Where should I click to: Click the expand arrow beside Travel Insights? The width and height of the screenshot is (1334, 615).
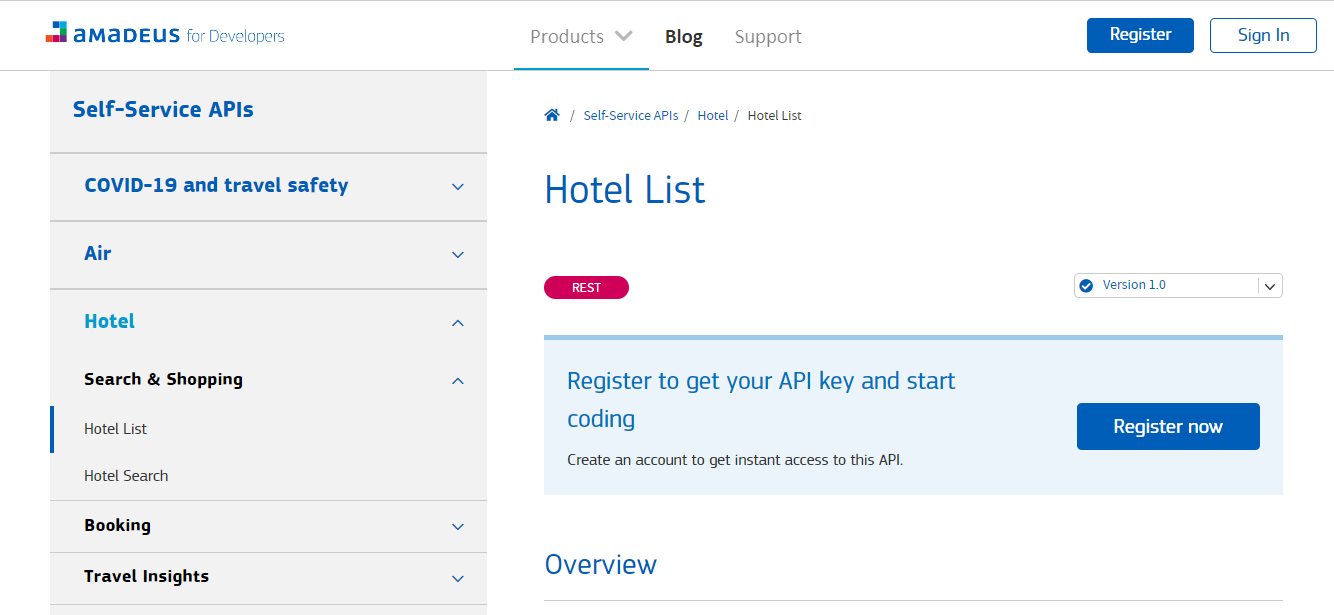(x=457, y=578)
